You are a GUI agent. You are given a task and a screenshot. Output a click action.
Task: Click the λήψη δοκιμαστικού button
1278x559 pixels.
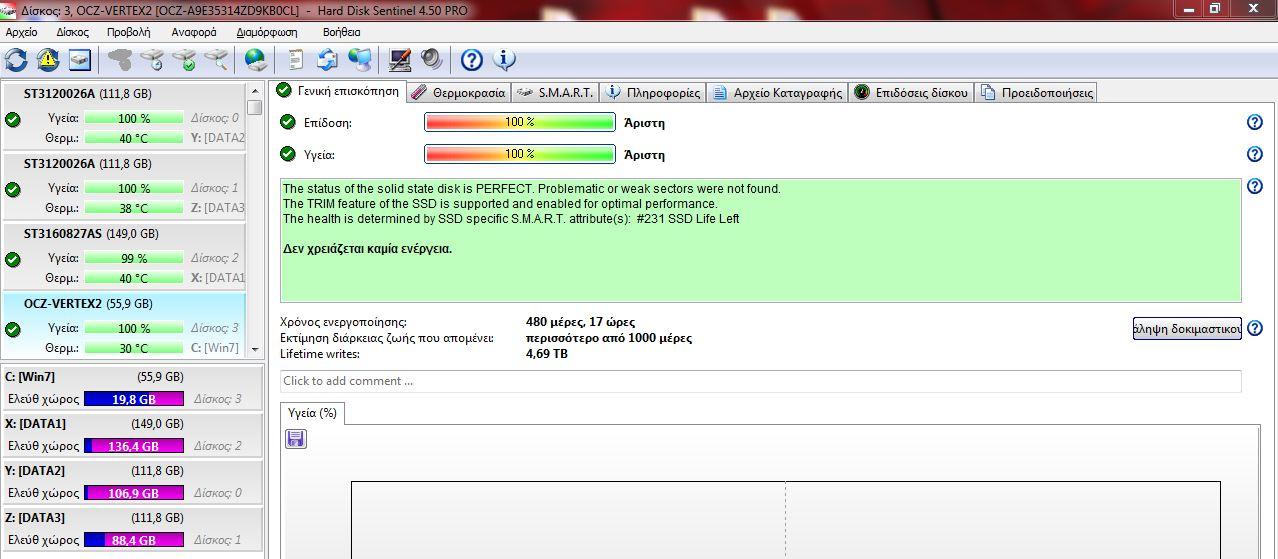tap(1187, 328)
